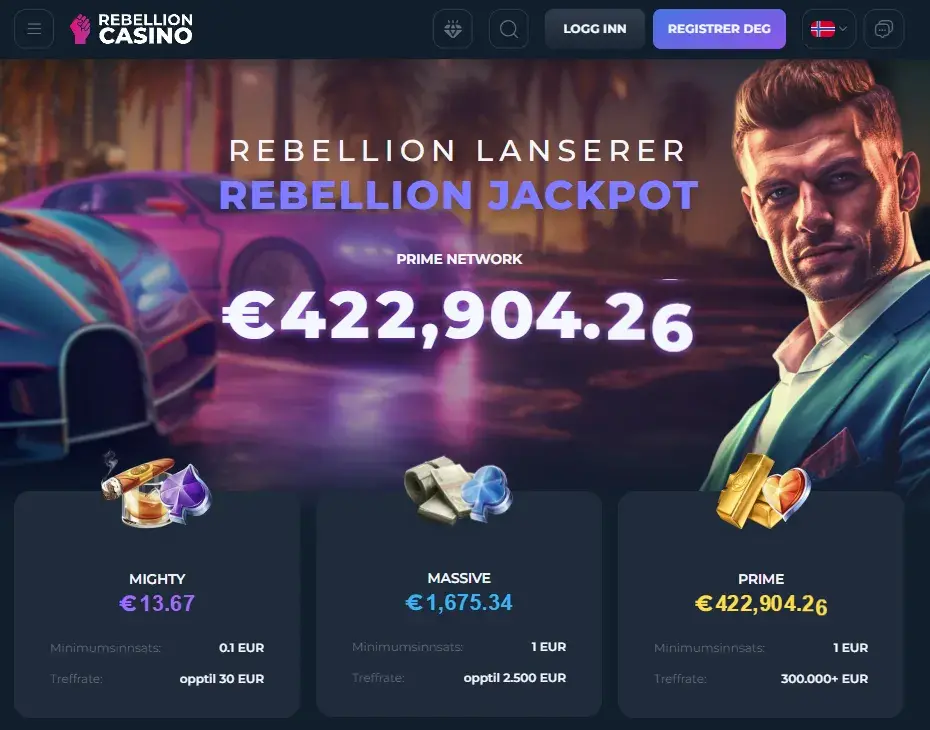Image resolution: width=930 pixels, height=730 pixels.
Task: Click the Massive €1,675.34 amount
Action: [459, 603]
